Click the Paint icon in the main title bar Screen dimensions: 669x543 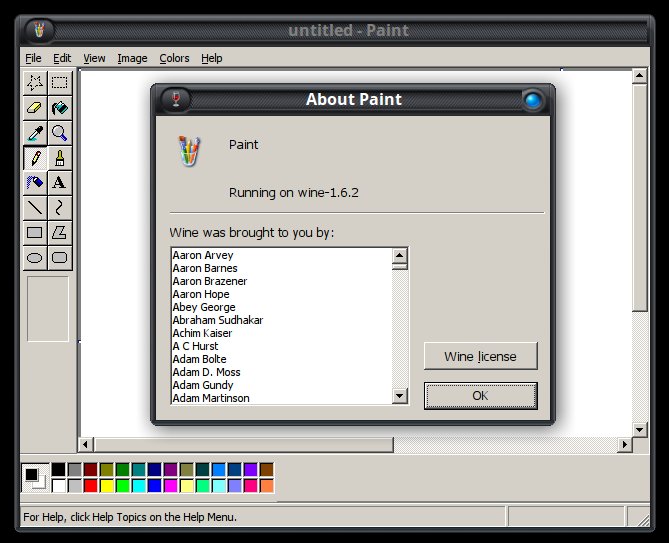click(x=40, y=30)
